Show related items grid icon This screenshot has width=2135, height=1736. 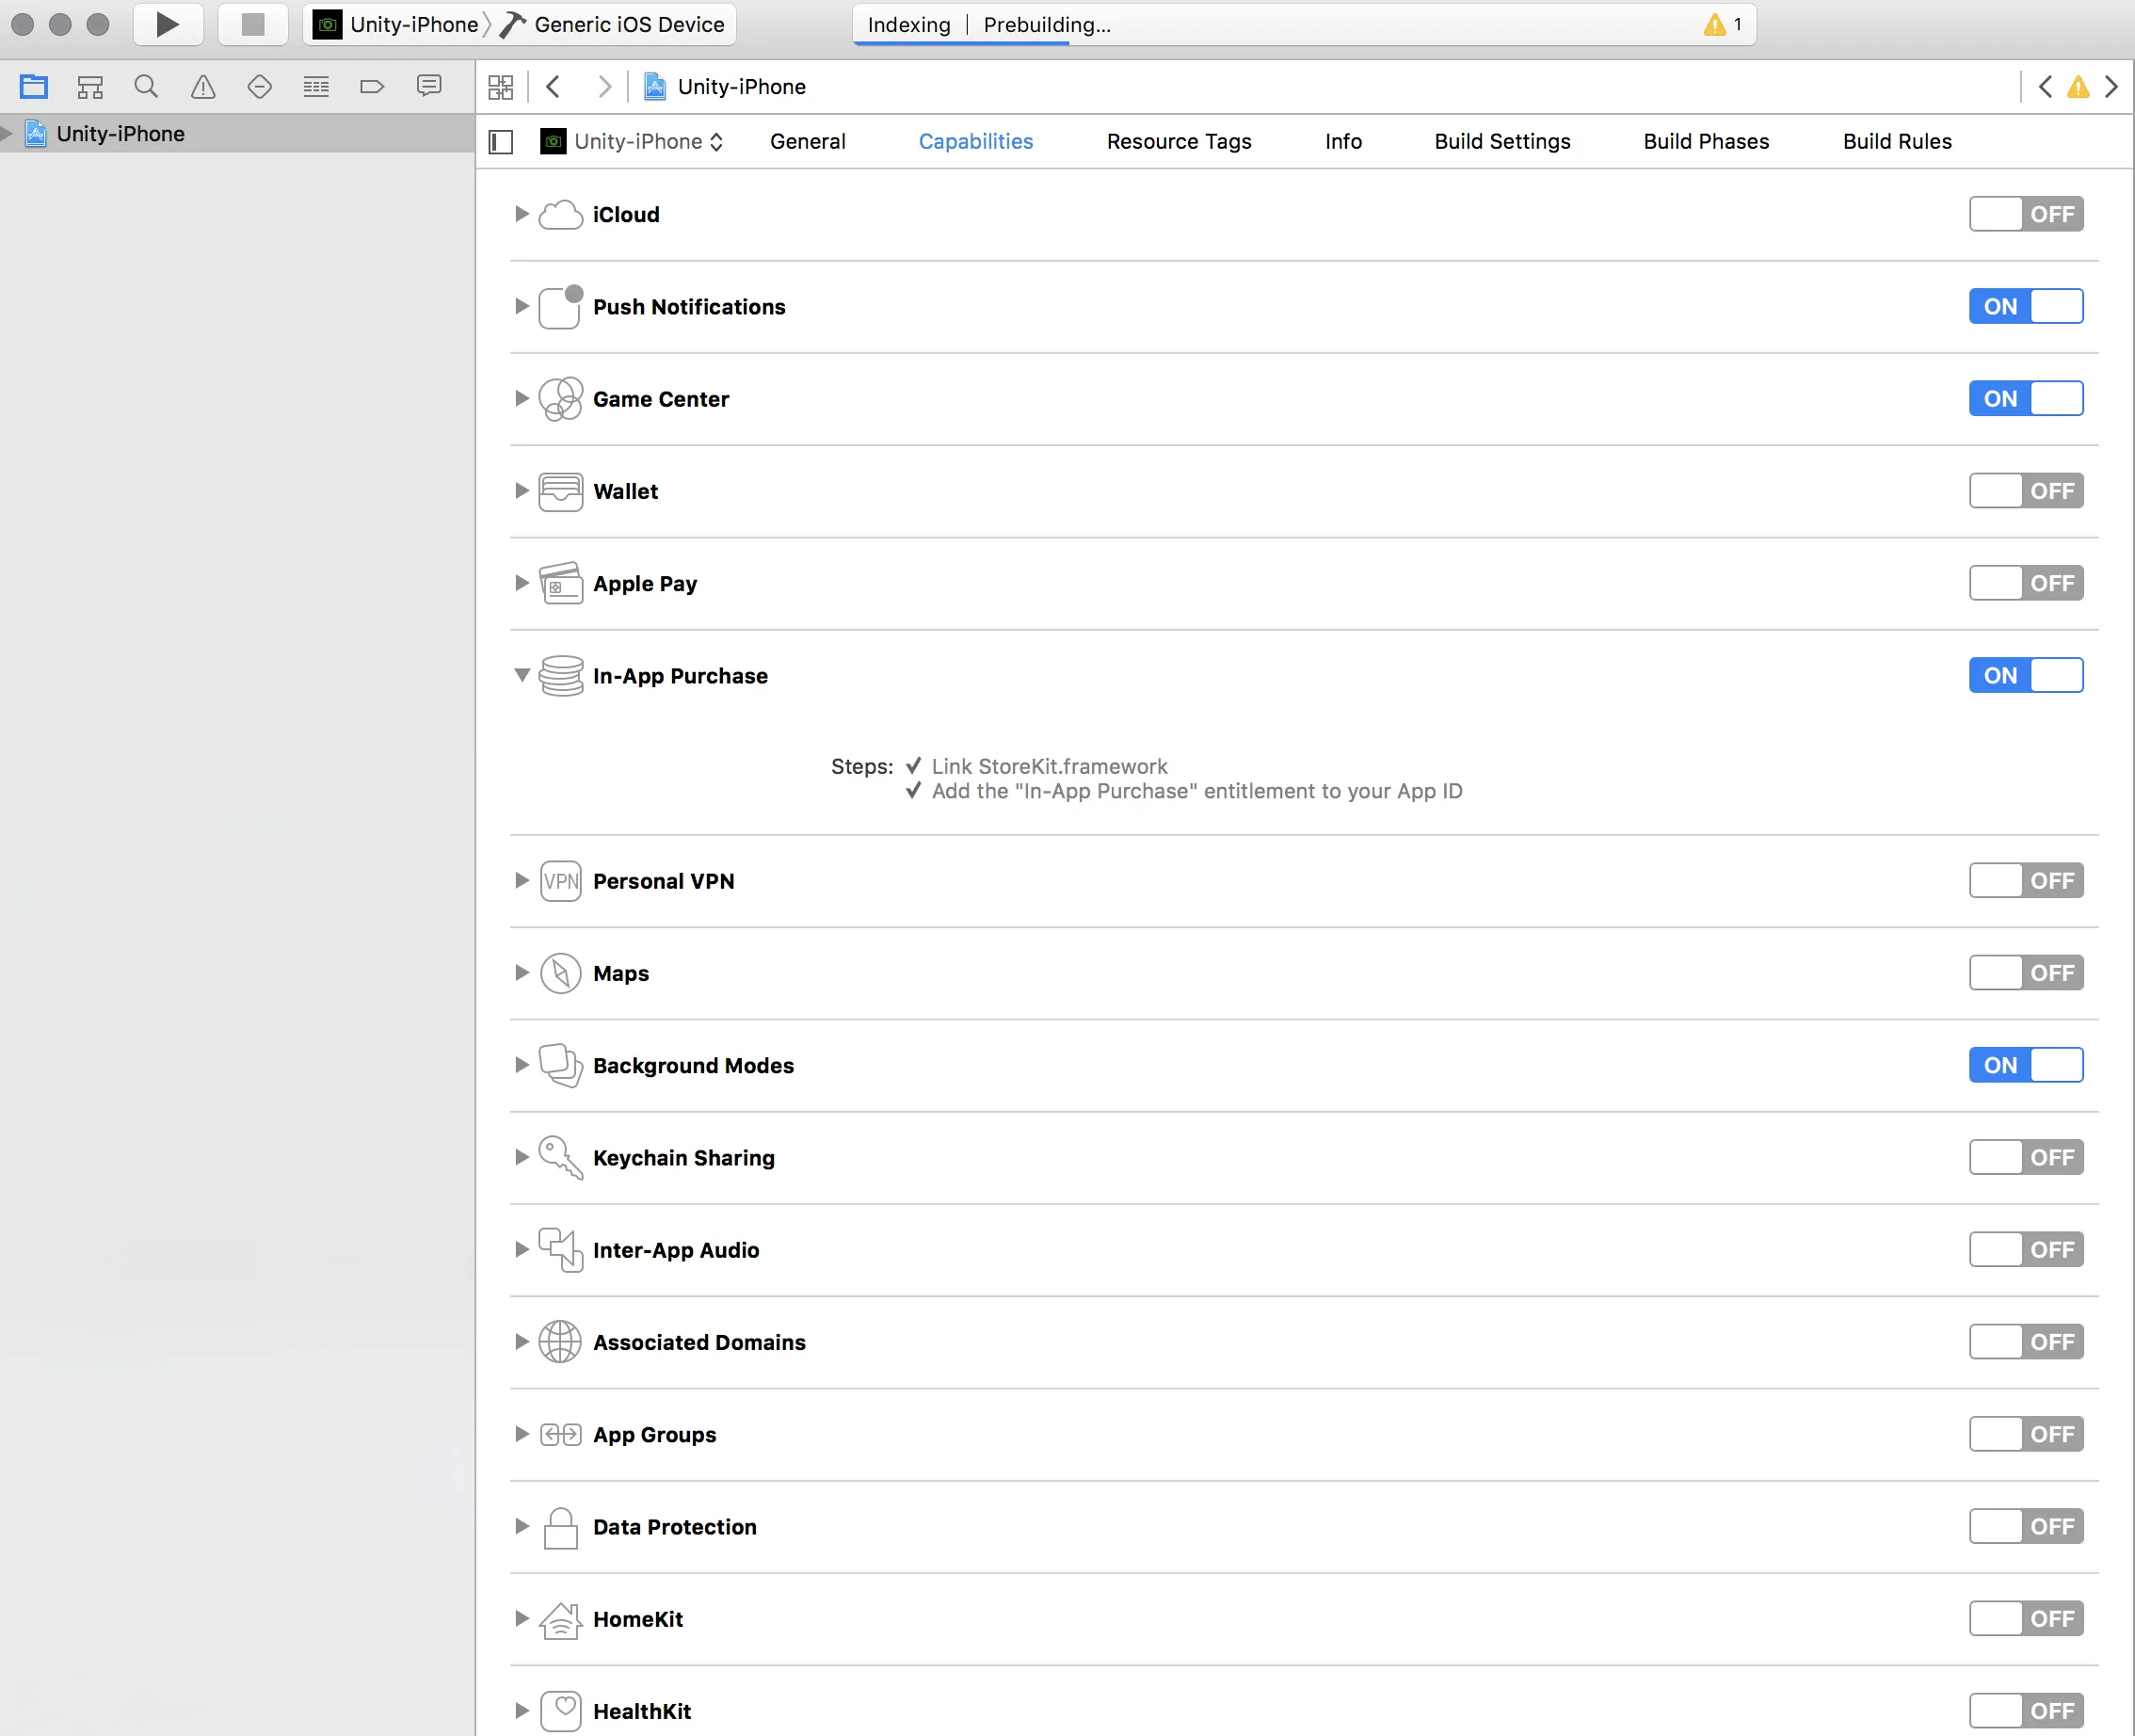tap(501, 87)
